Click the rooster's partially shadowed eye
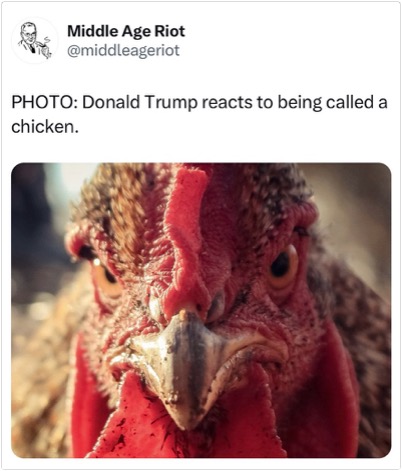This screenshot has width=402, height=471. coord(105,276)
